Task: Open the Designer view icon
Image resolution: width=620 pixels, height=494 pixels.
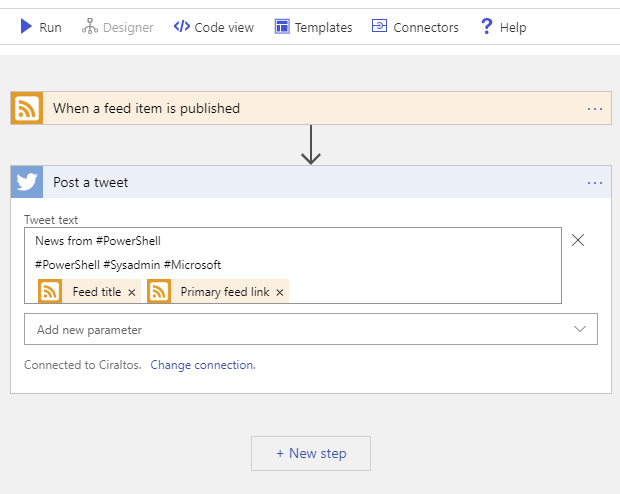Action: (90, 26)
